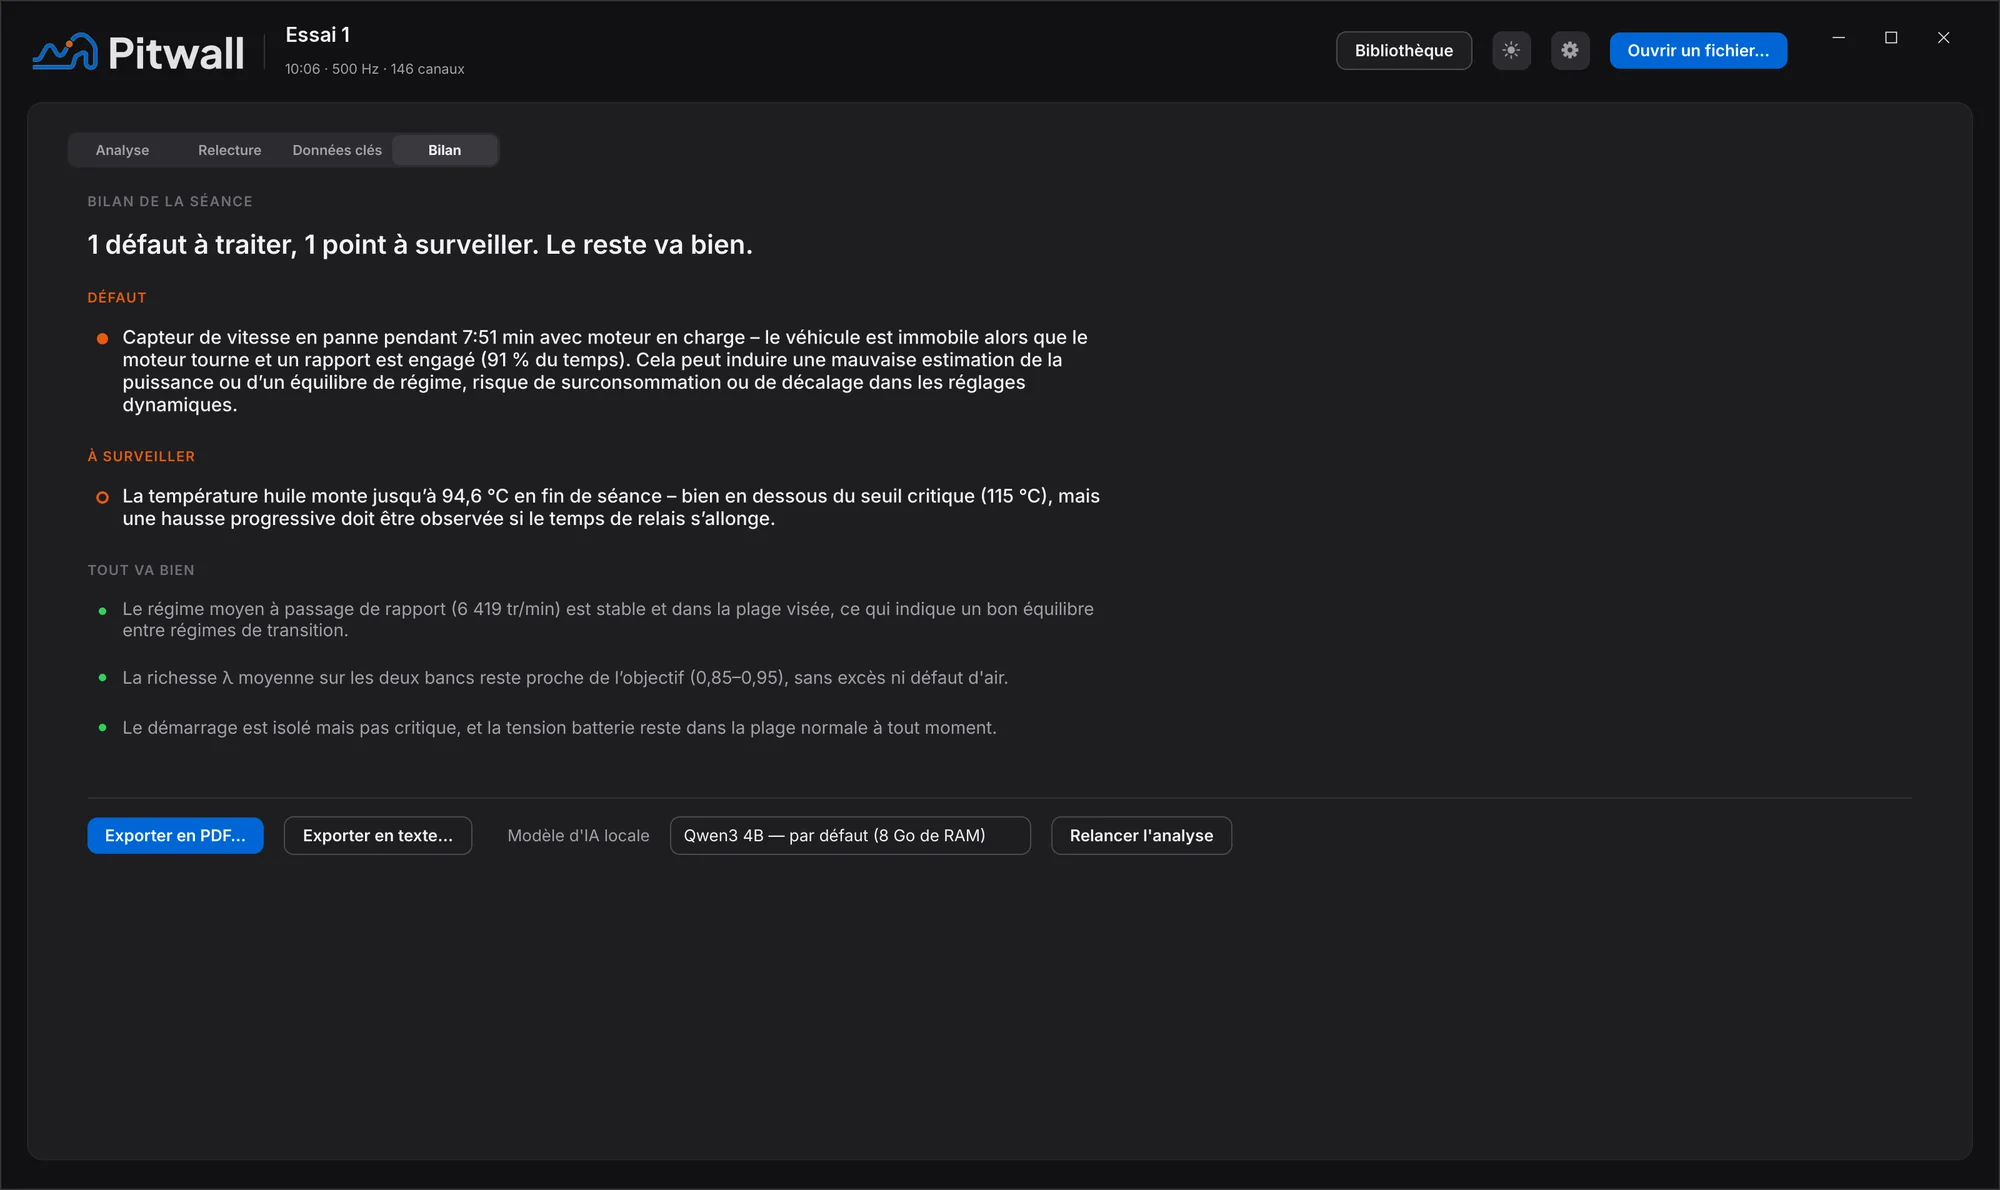Viewport: 2000px width, 1190px height.
Task: Close the Pitwall window
Action: tap(1943, 37)
